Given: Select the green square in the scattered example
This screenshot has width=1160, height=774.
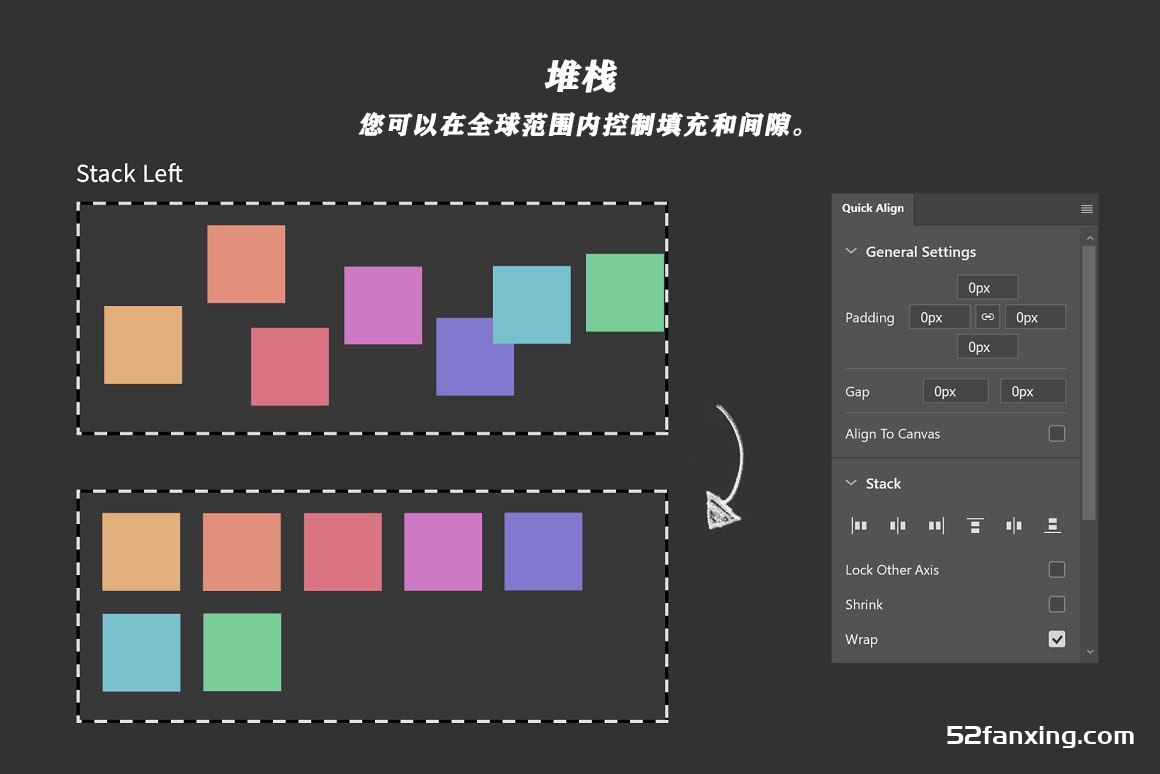Looking at the screenshot, I should (625, 292).
